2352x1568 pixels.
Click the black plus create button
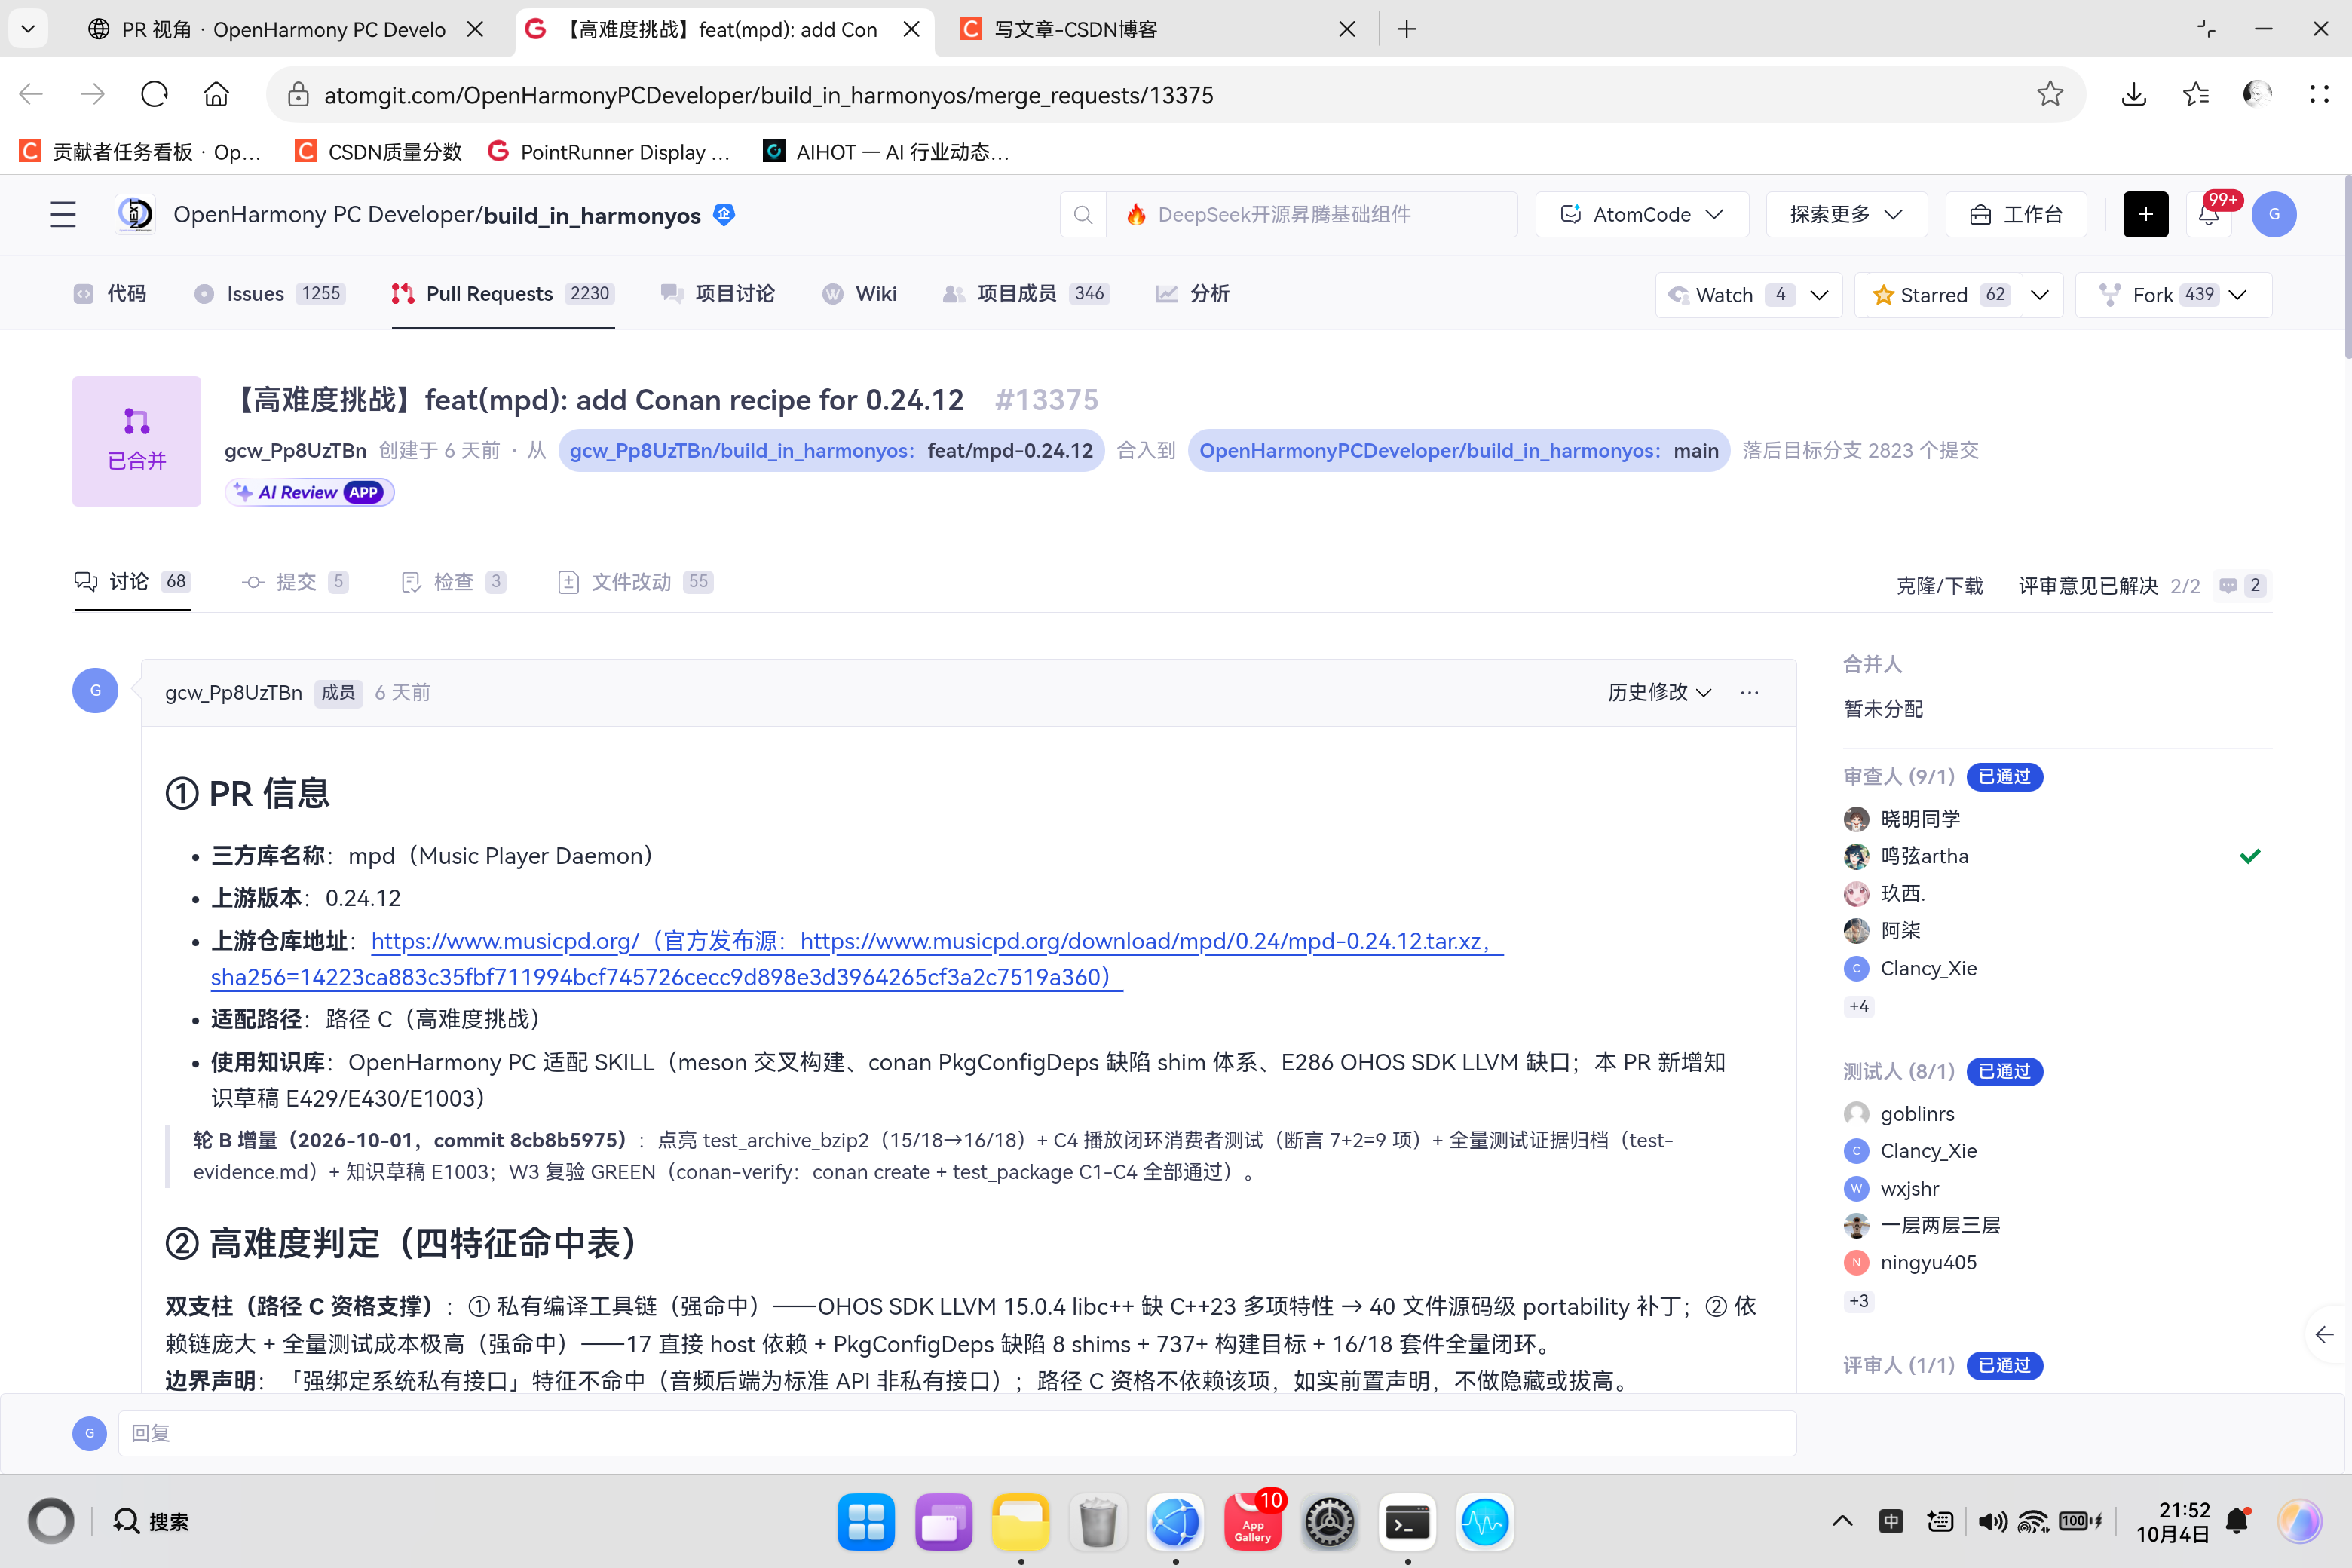pos(2145,214)
